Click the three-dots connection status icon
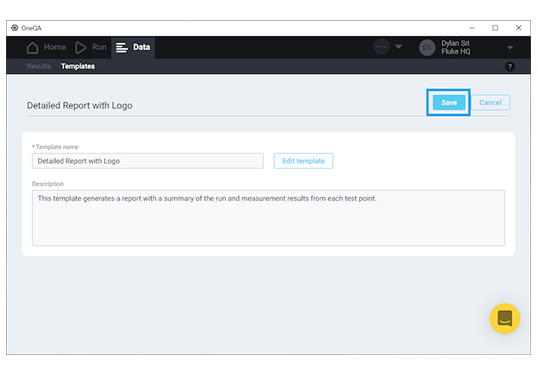Screen dimensions: 538x374 tap(382, 47)
